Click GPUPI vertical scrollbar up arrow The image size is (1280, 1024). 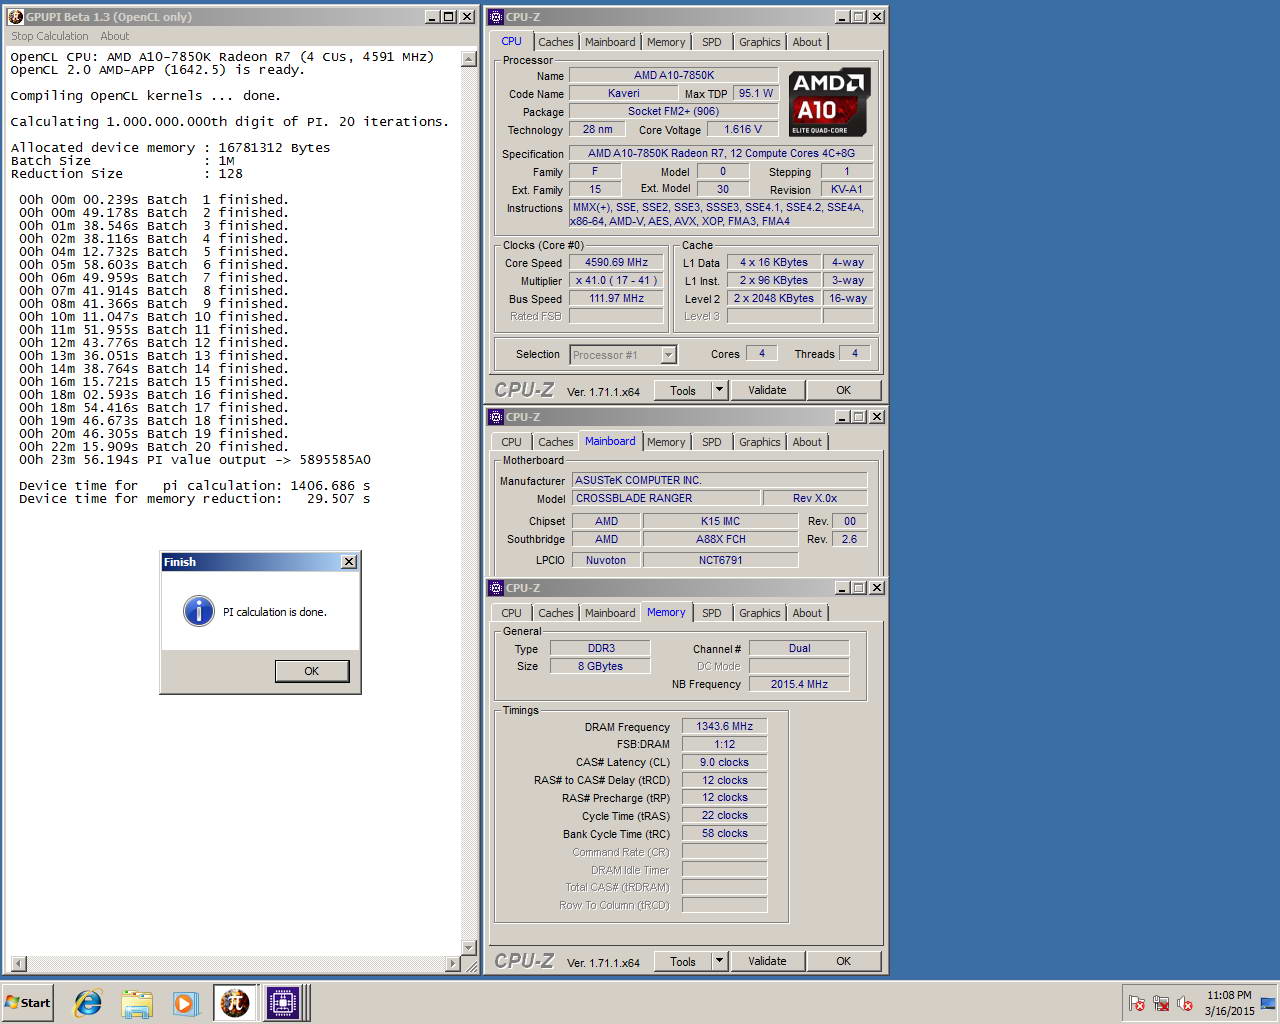[469, 59]
